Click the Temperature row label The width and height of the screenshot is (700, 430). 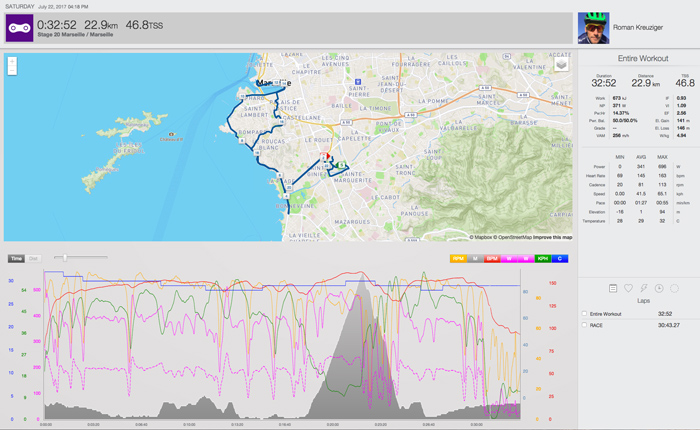coord(594,221)
